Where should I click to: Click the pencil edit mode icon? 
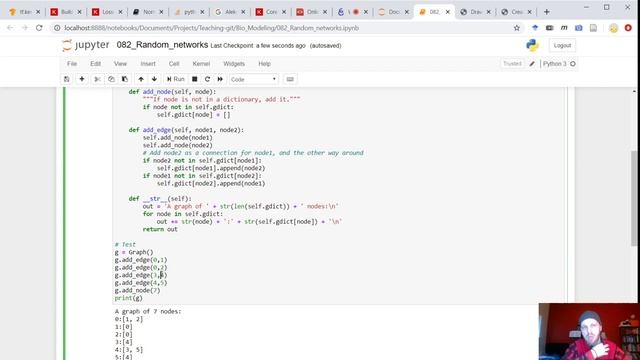532,64
